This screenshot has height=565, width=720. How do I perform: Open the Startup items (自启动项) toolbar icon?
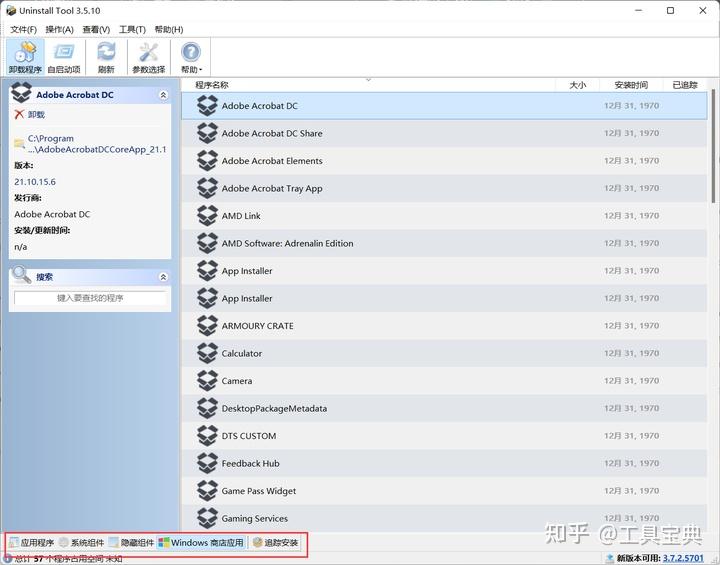64,57
